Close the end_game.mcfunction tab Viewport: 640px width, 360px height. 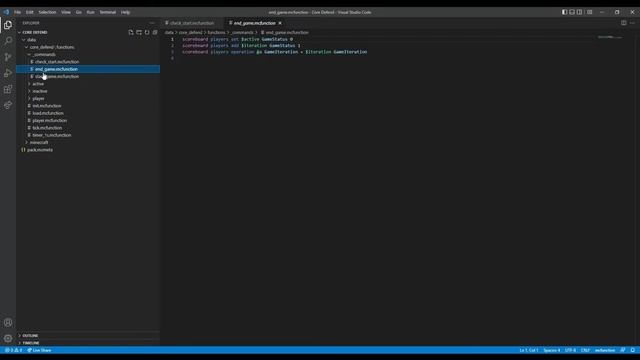280,23
